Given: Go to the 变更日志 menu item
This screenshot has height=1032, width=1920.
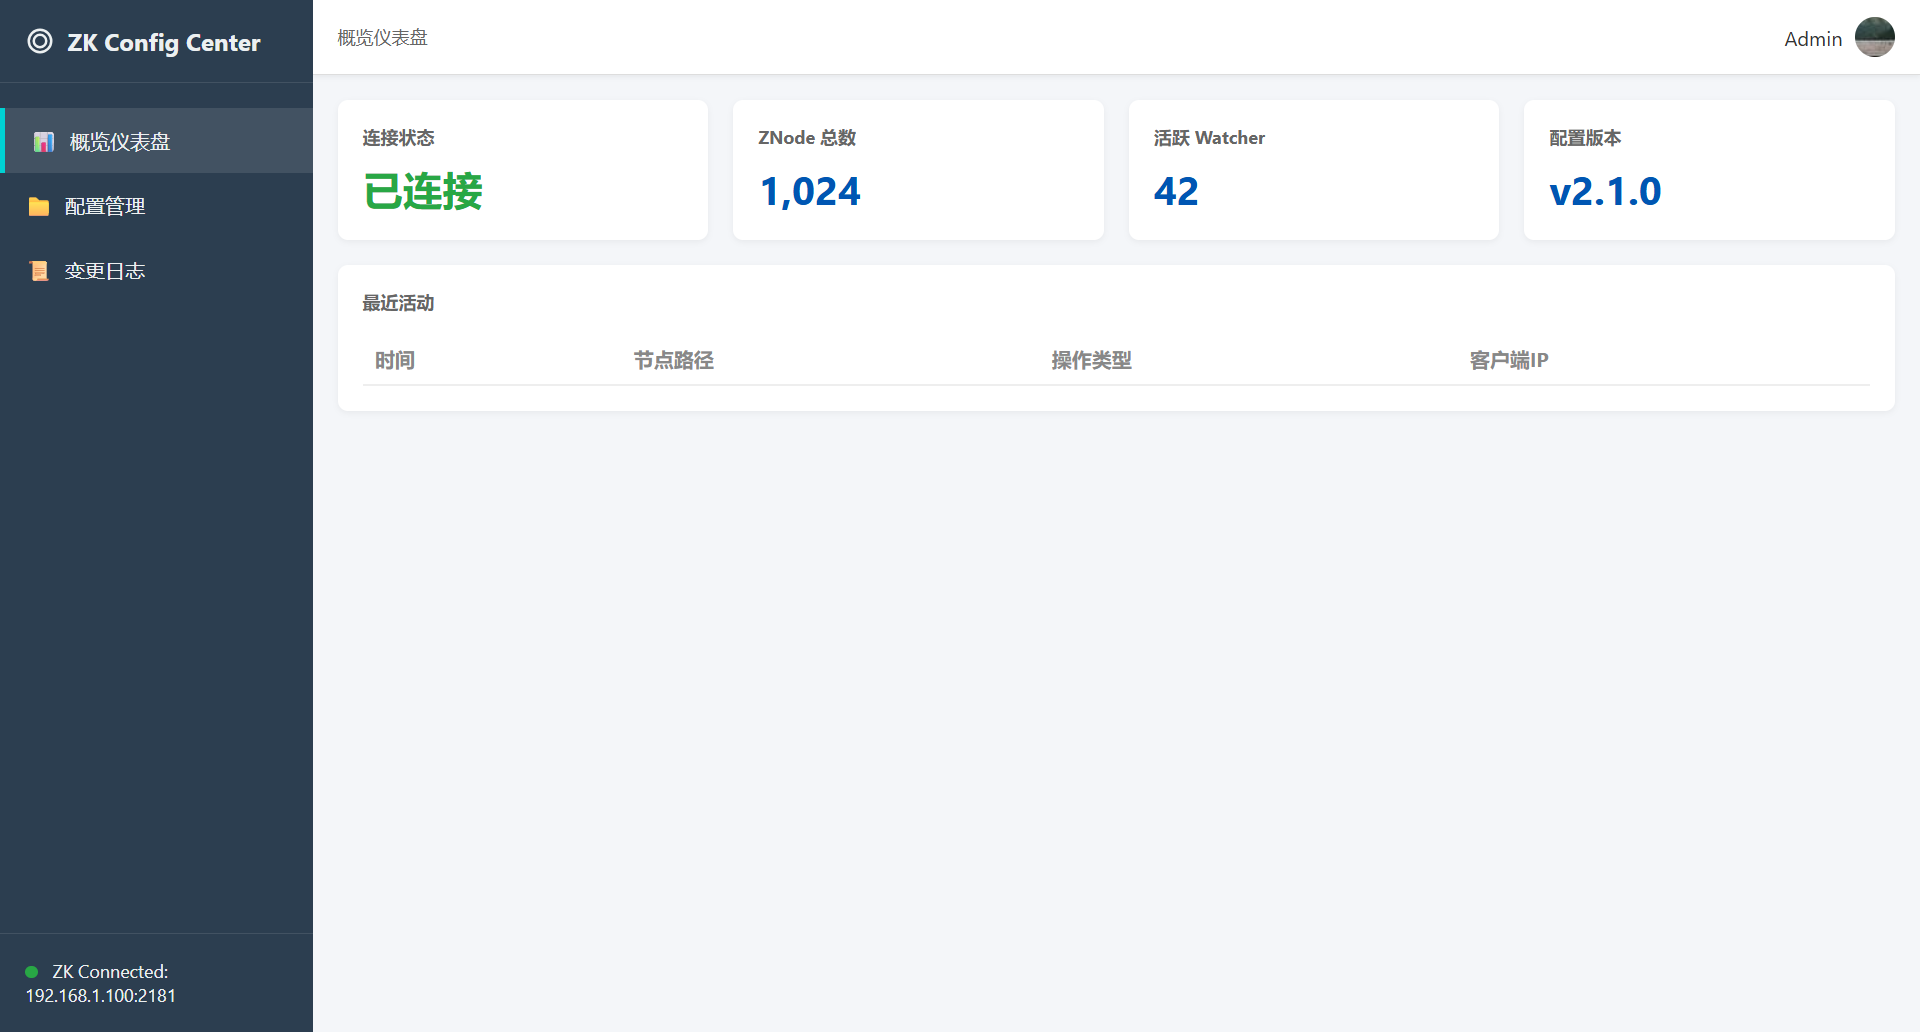Looking at the screenshot, I should pos(105,271).
